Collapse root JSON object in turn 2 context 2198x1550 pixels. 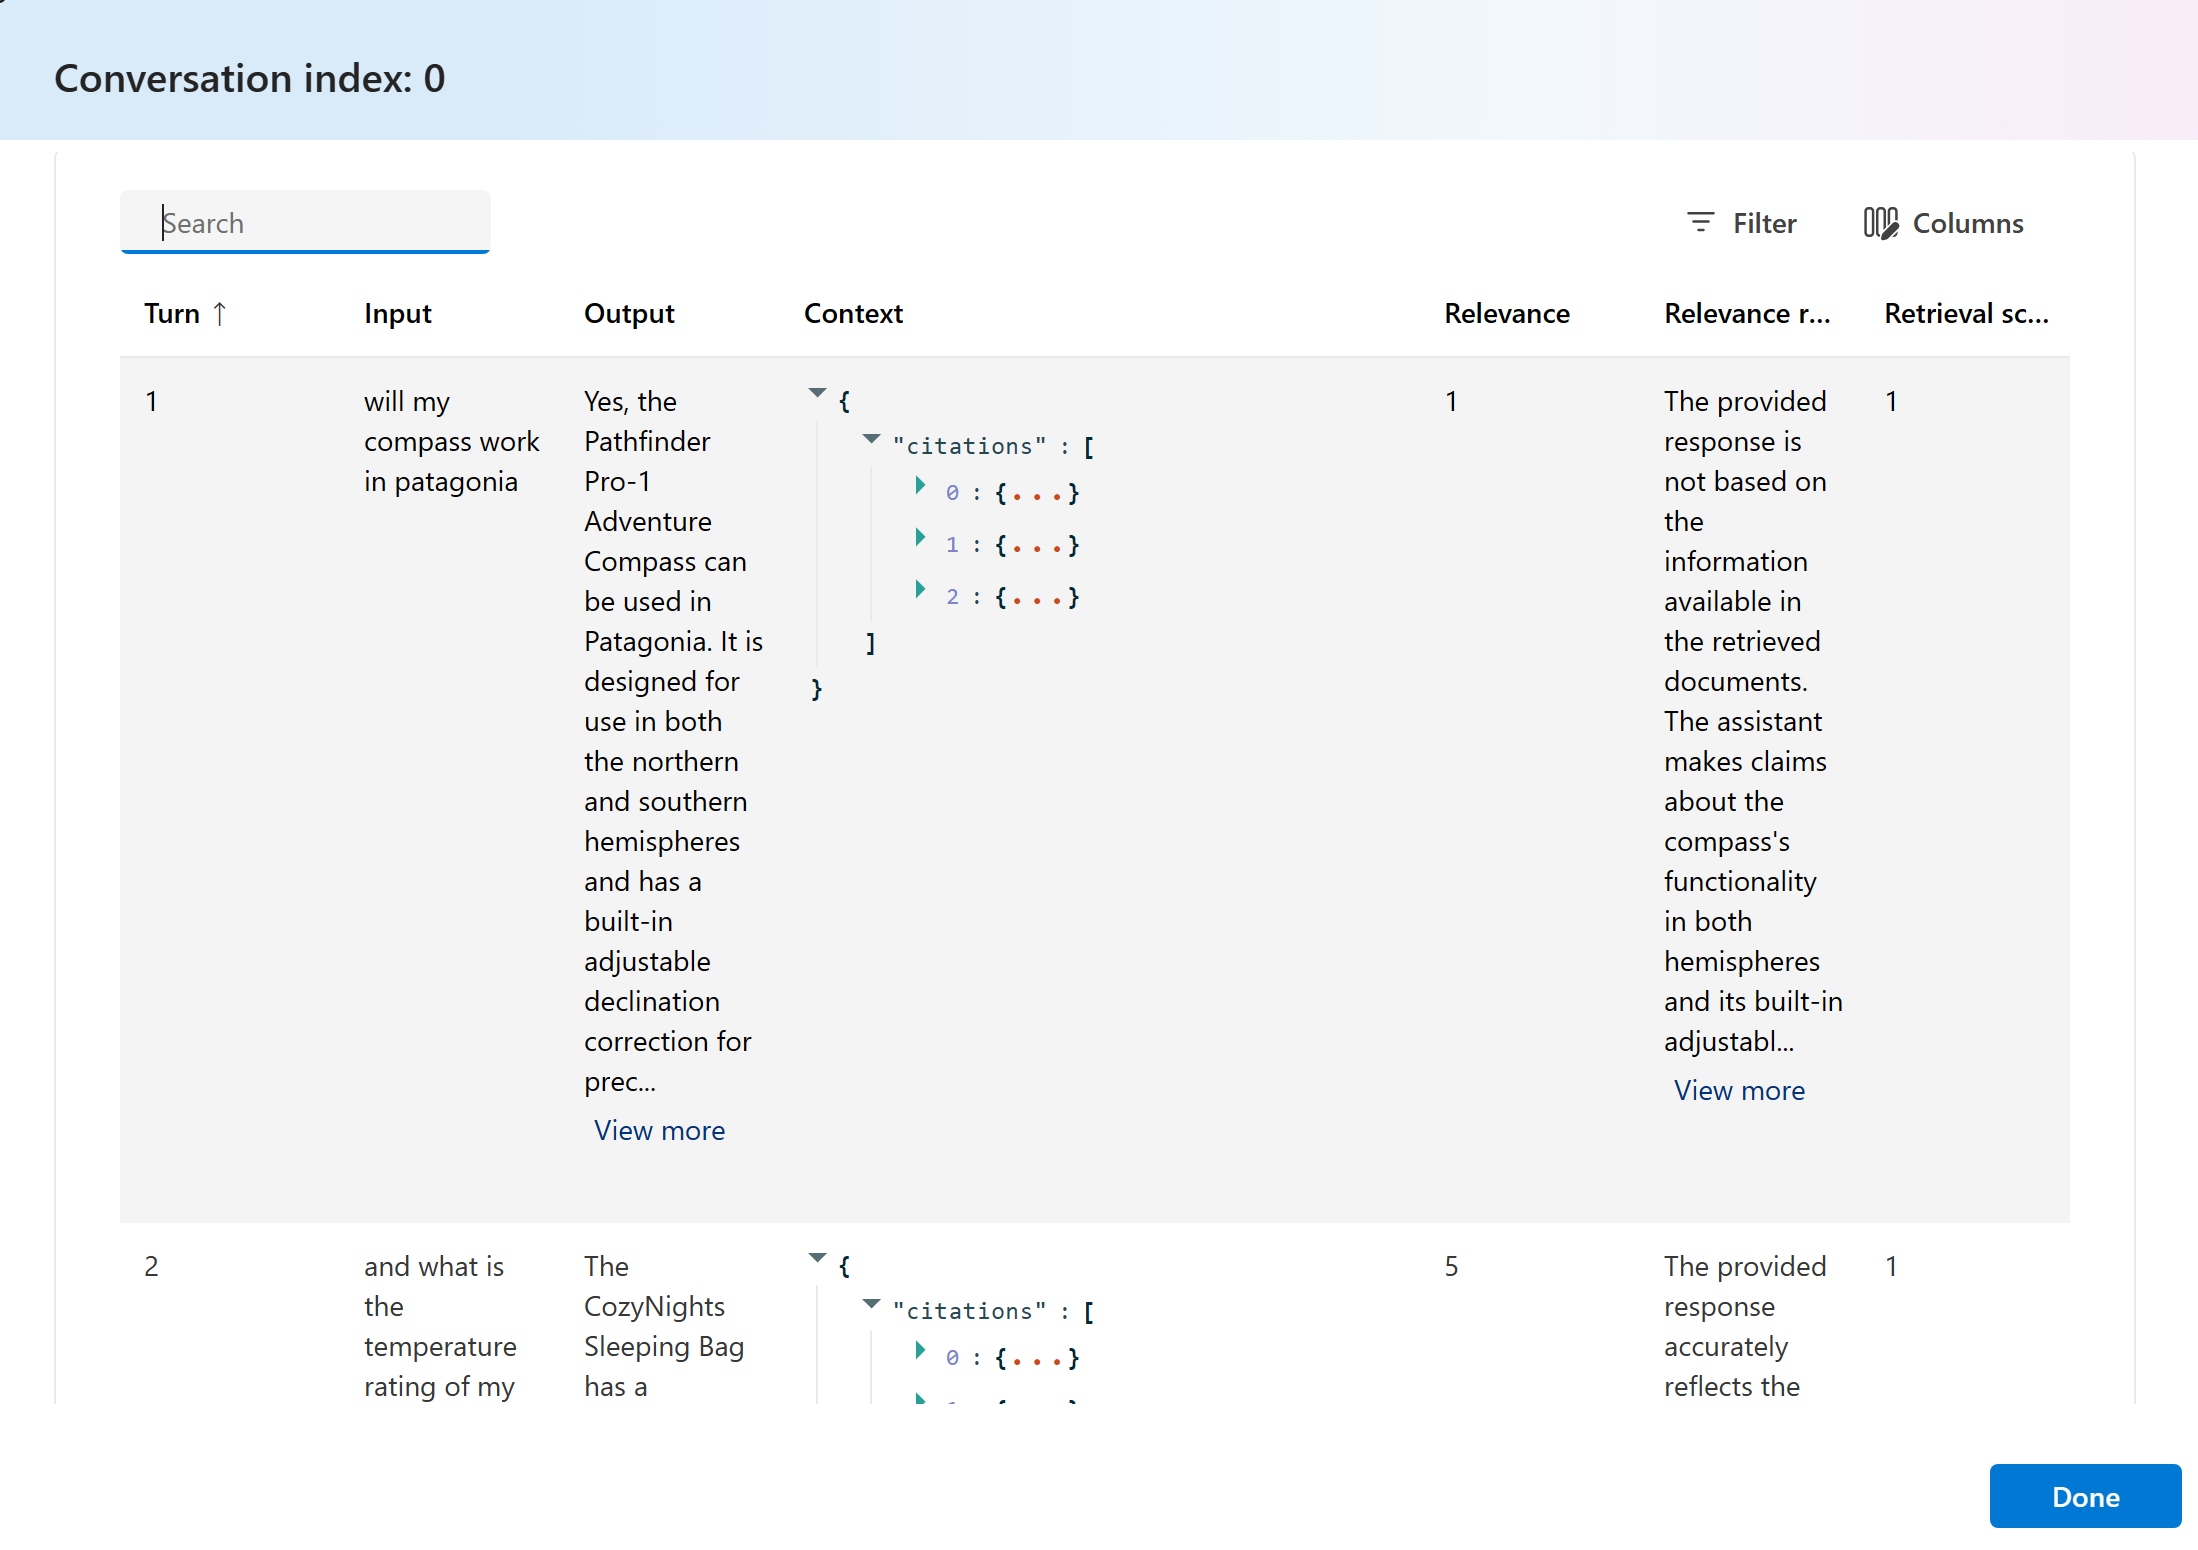click(x=817, y=1258)
